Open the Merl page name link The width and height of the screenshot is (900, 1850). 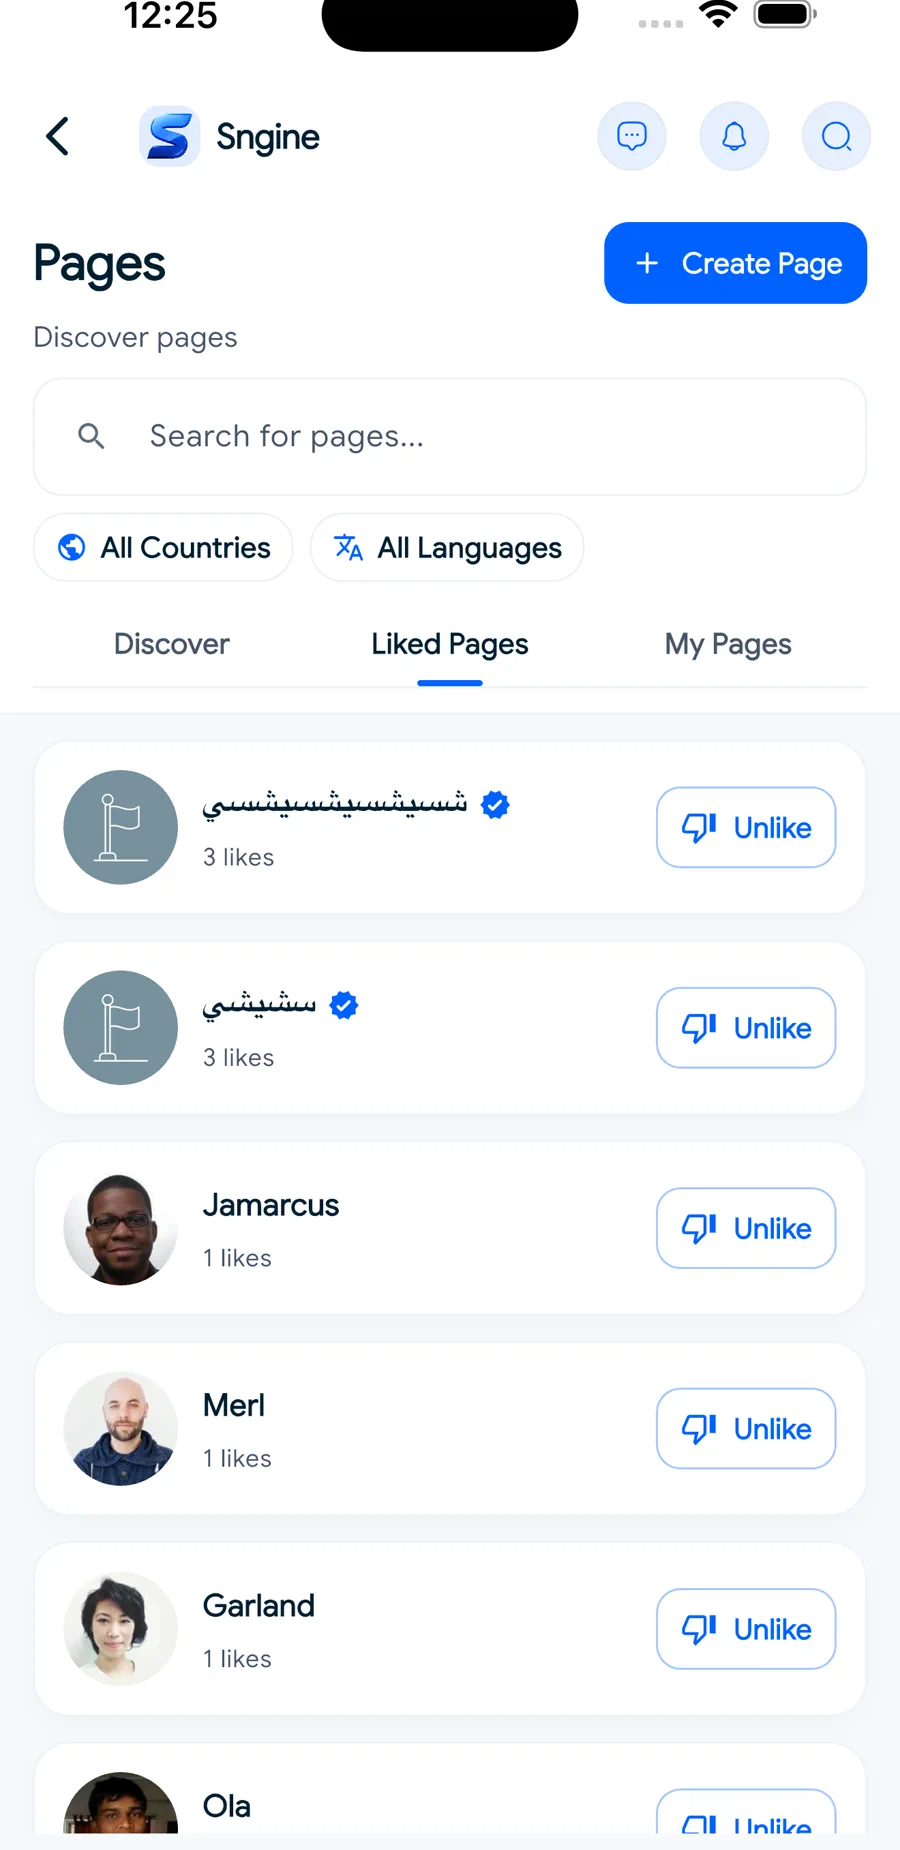(234, 1405)
